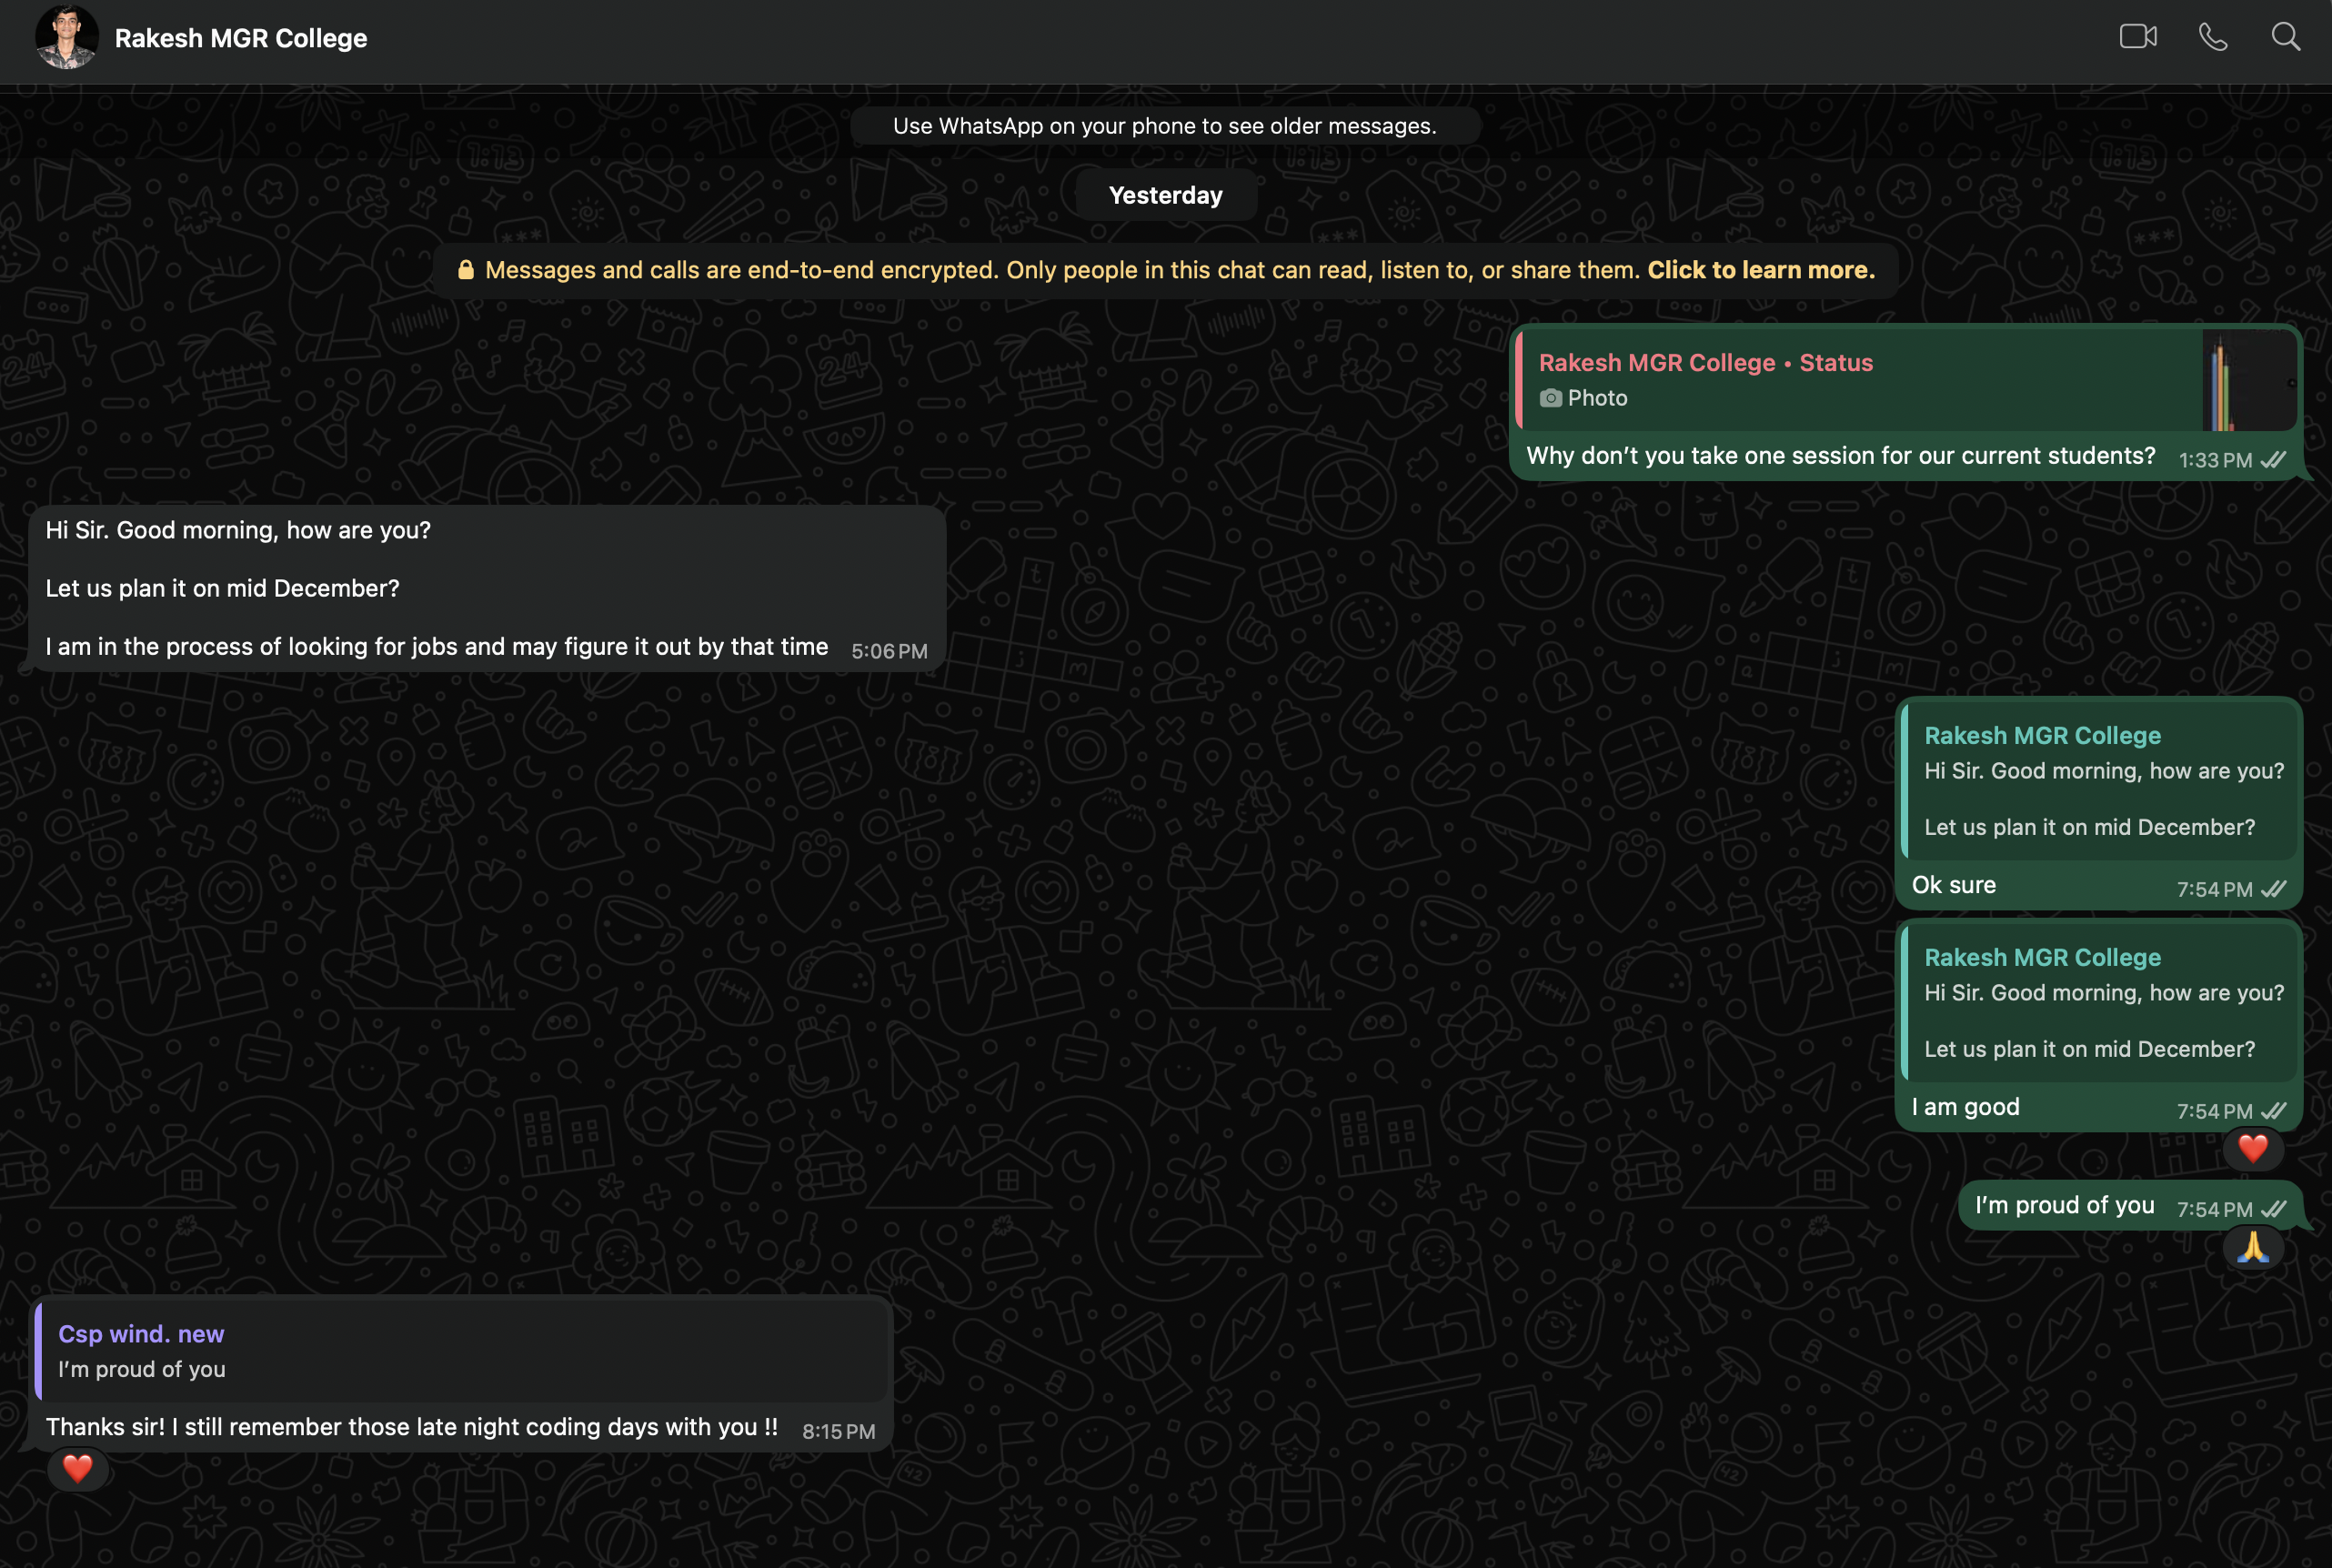The image size is (2332, 1568).
Task: Open Rakesh MGR College profile picture
Action: pyautogui.click(x=66, y=37)
